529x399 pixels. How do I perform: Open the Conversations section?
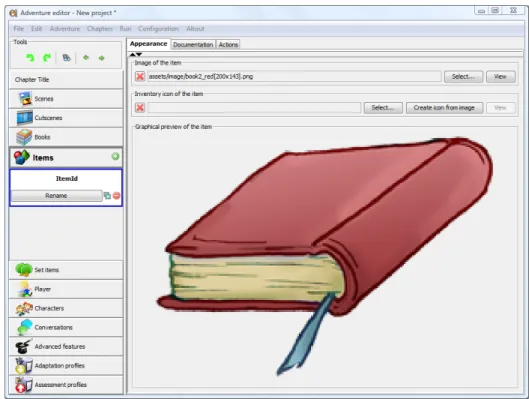point(66,327)
